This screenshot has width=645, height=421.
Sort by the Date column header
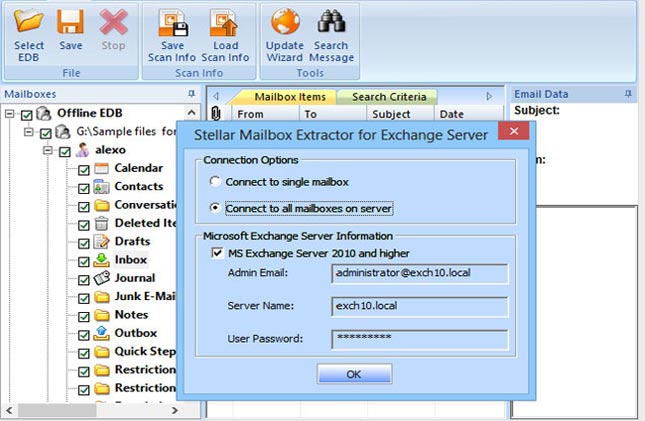point(469,114)
